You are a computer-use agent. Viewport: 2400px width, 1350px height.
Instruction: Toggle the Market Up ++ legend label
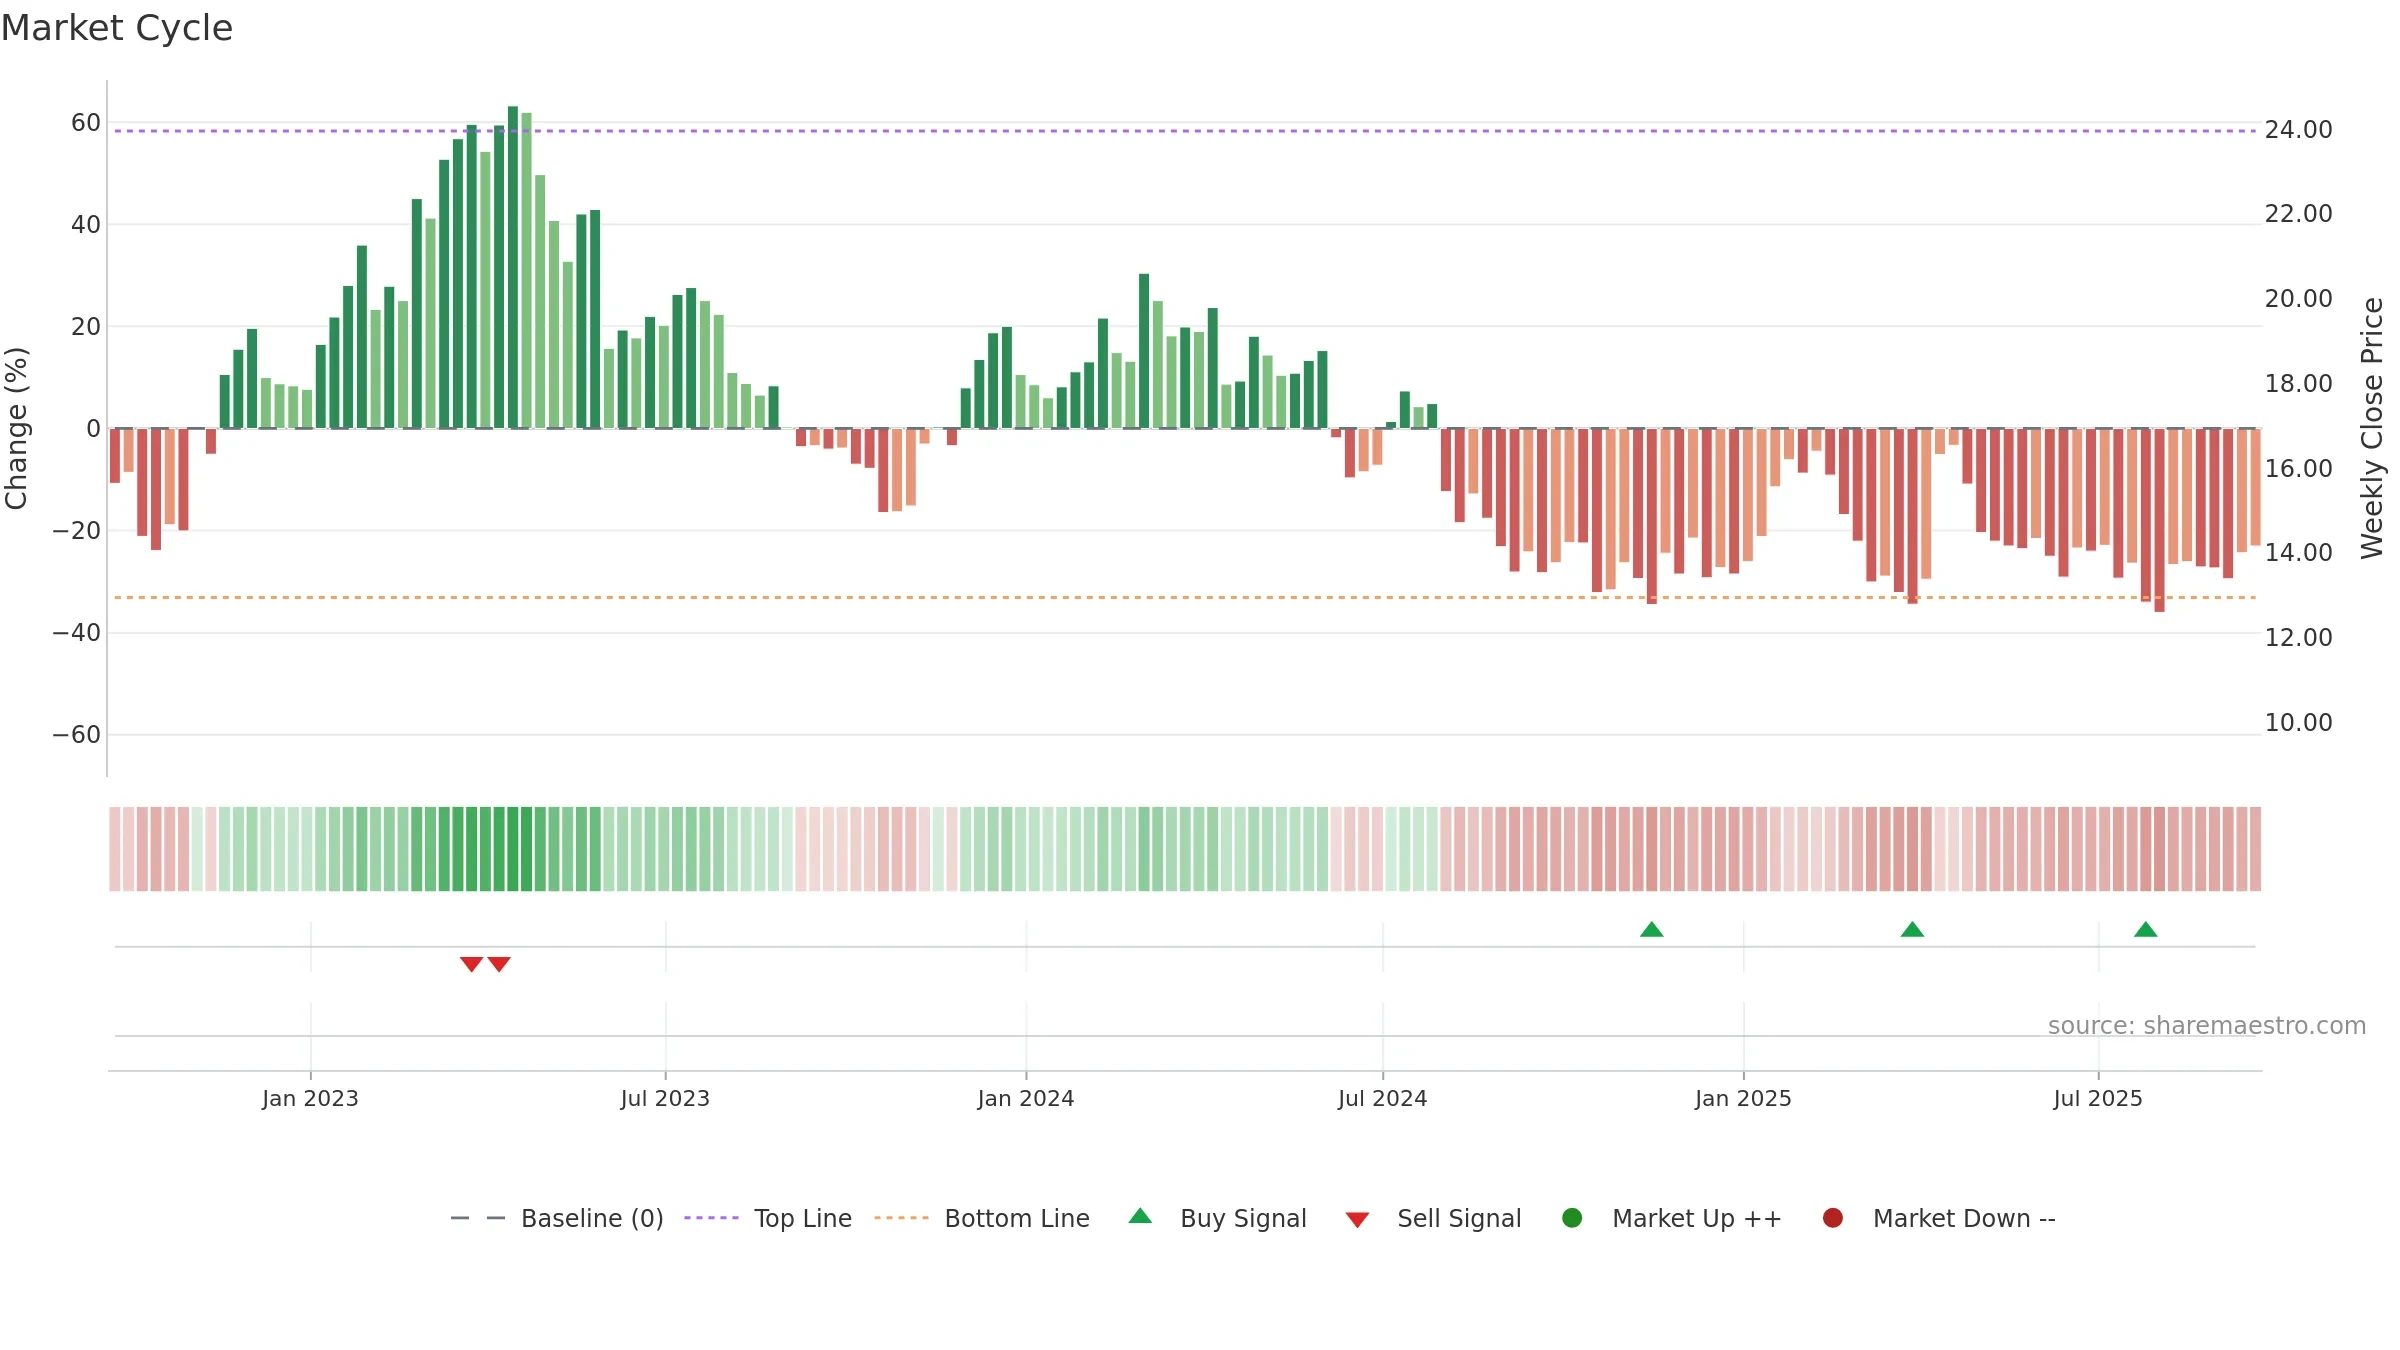[1697, 1218]
